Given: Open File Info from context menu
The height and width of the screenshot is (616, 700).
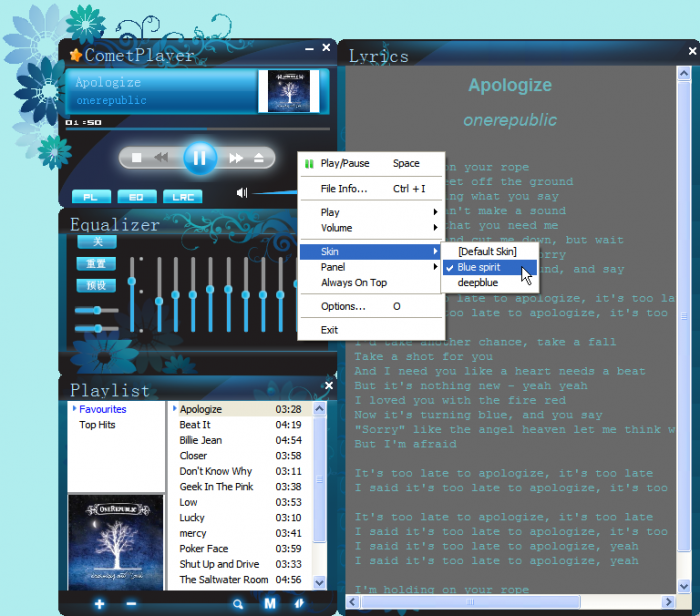Looking at the screenshot, I should coord(371,189).
